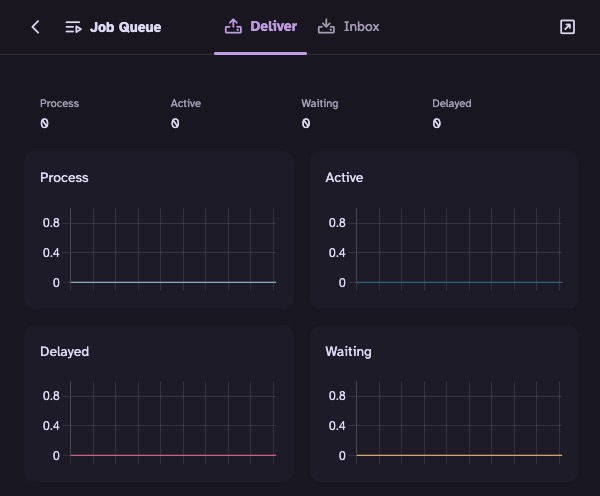Image resolution: width=600 pixels, height=496 pixels.
Task: Go back using the left chevron arrow
Action: pos(35,27)
